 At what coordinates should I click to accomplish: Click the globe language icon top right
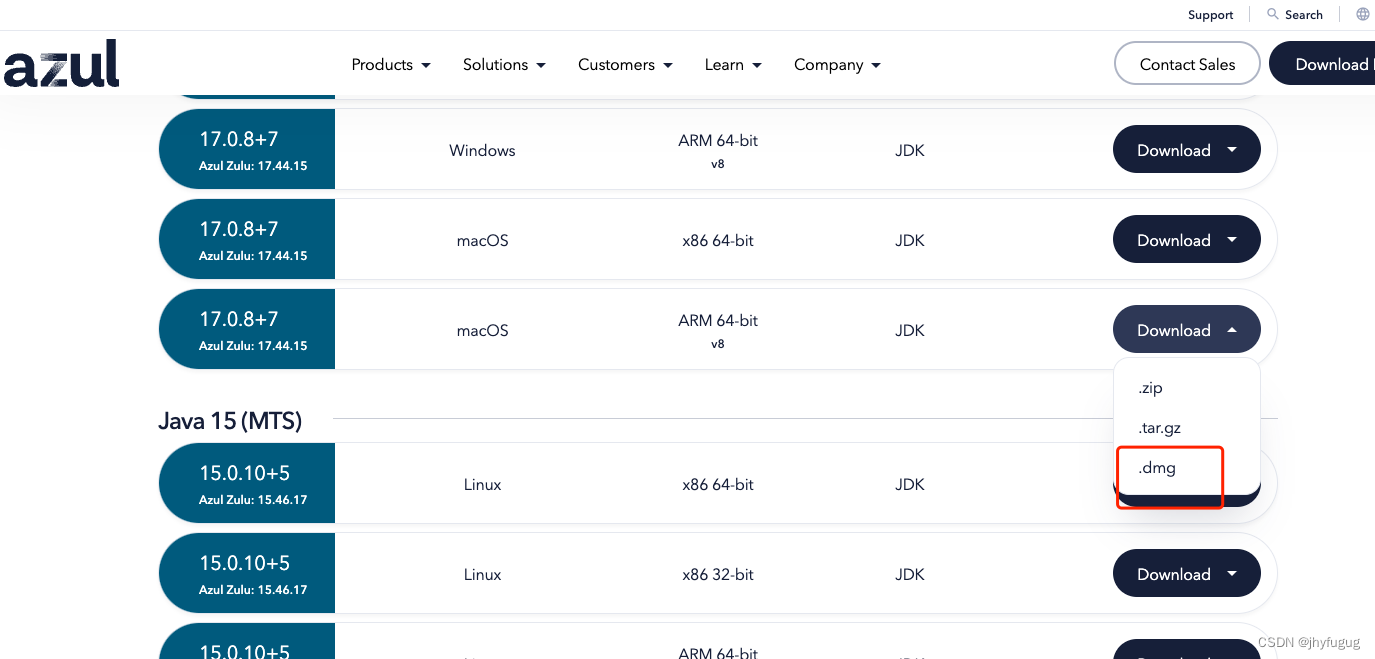pyautogui.click(x=1362, y=14)
